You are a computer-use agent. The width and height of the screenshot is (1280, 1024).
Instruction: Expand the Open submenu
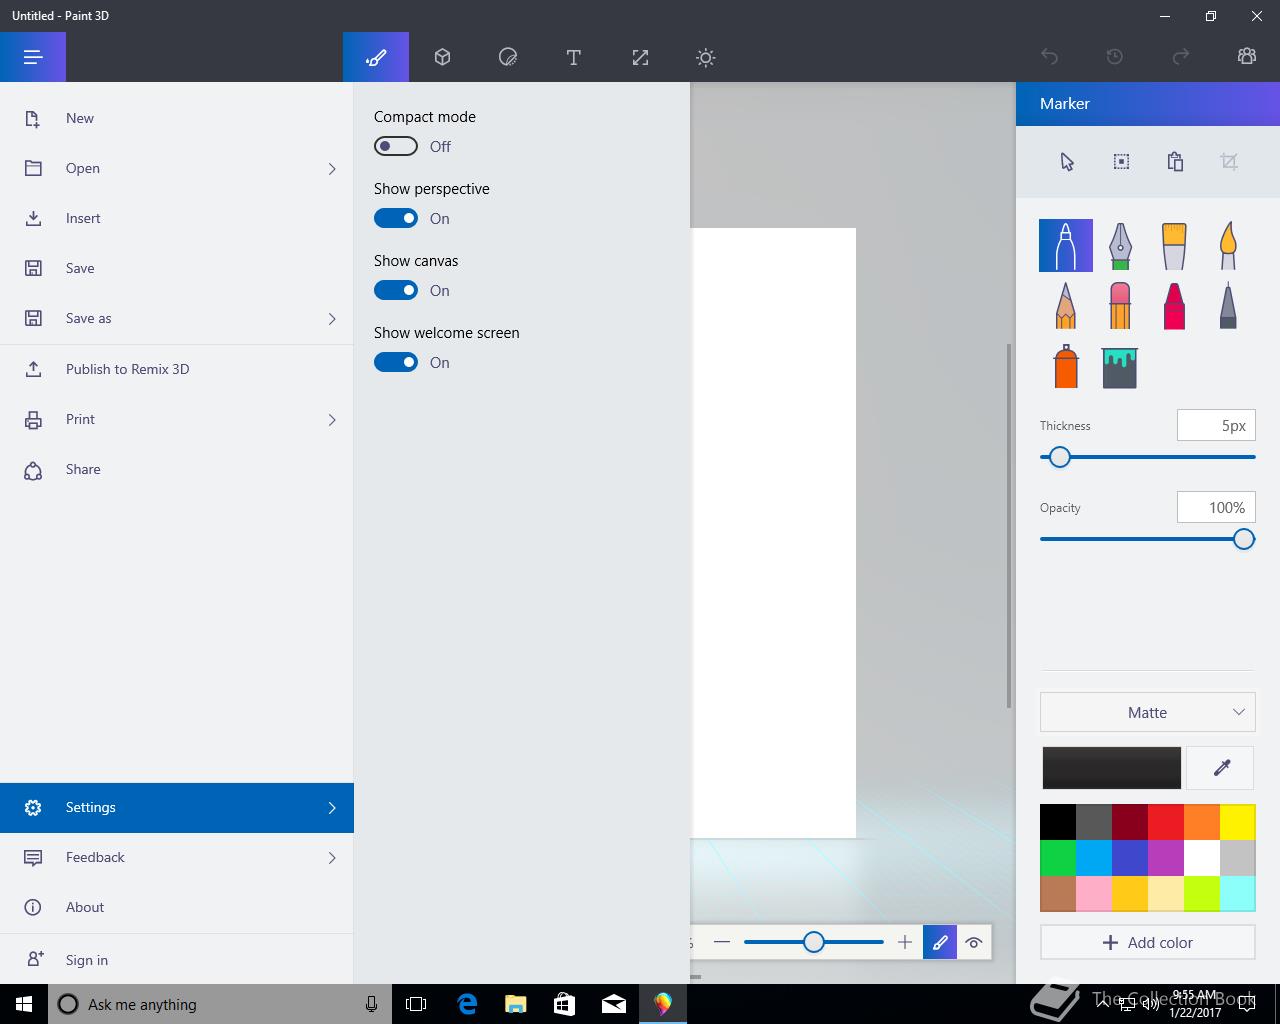332,168
